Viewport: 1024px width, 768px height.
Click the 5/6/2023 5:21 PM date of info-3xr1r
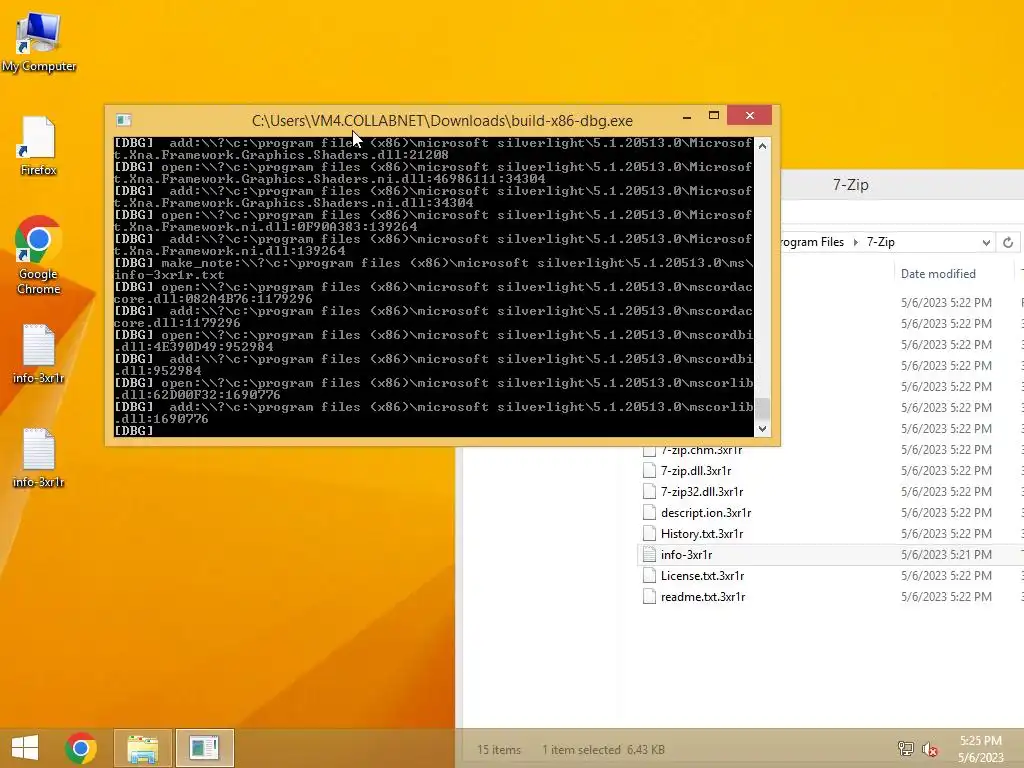[x=946, y=554]
